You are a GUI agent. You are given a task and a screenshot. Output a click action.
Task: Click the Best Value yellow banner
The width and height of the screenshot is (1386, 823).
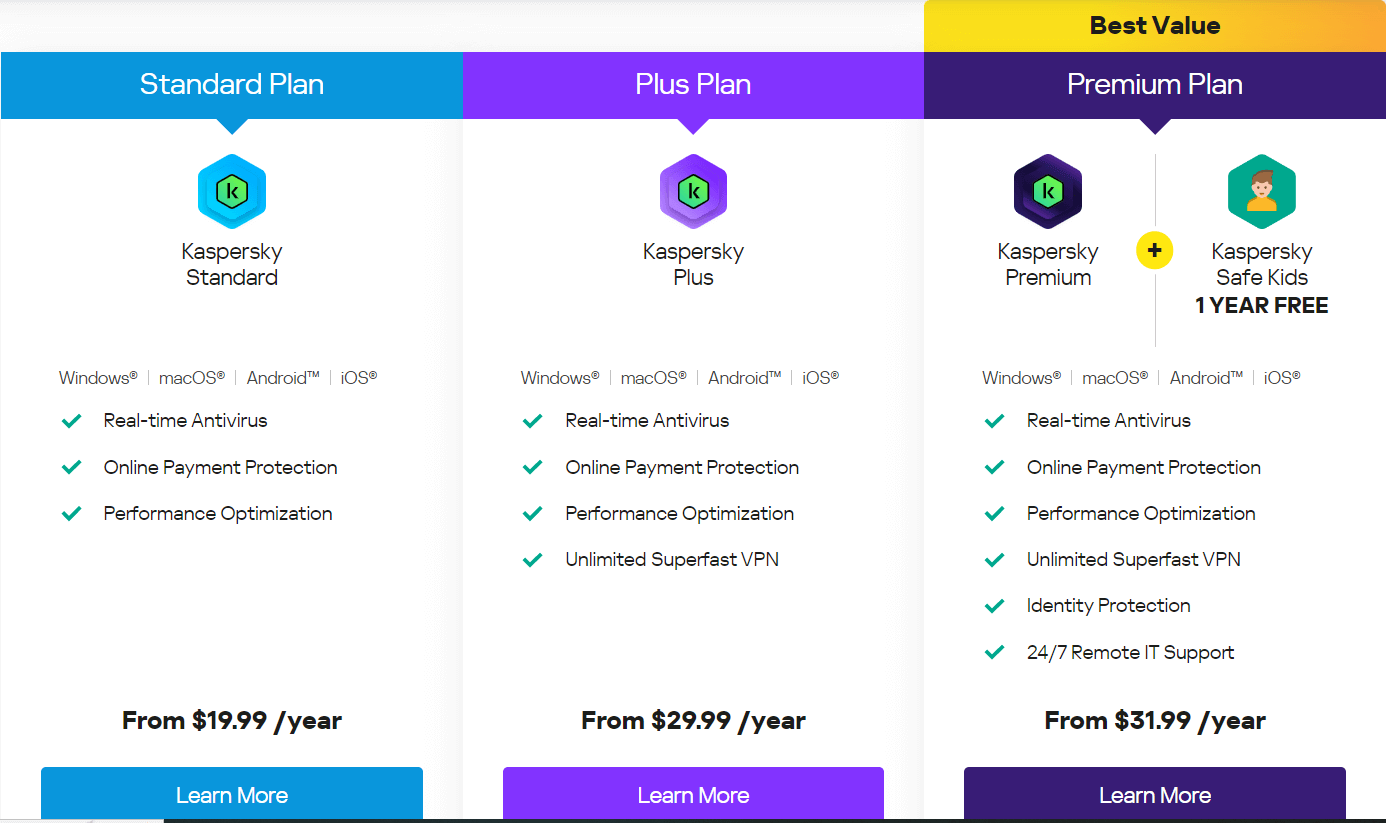tap(1155, 26)
